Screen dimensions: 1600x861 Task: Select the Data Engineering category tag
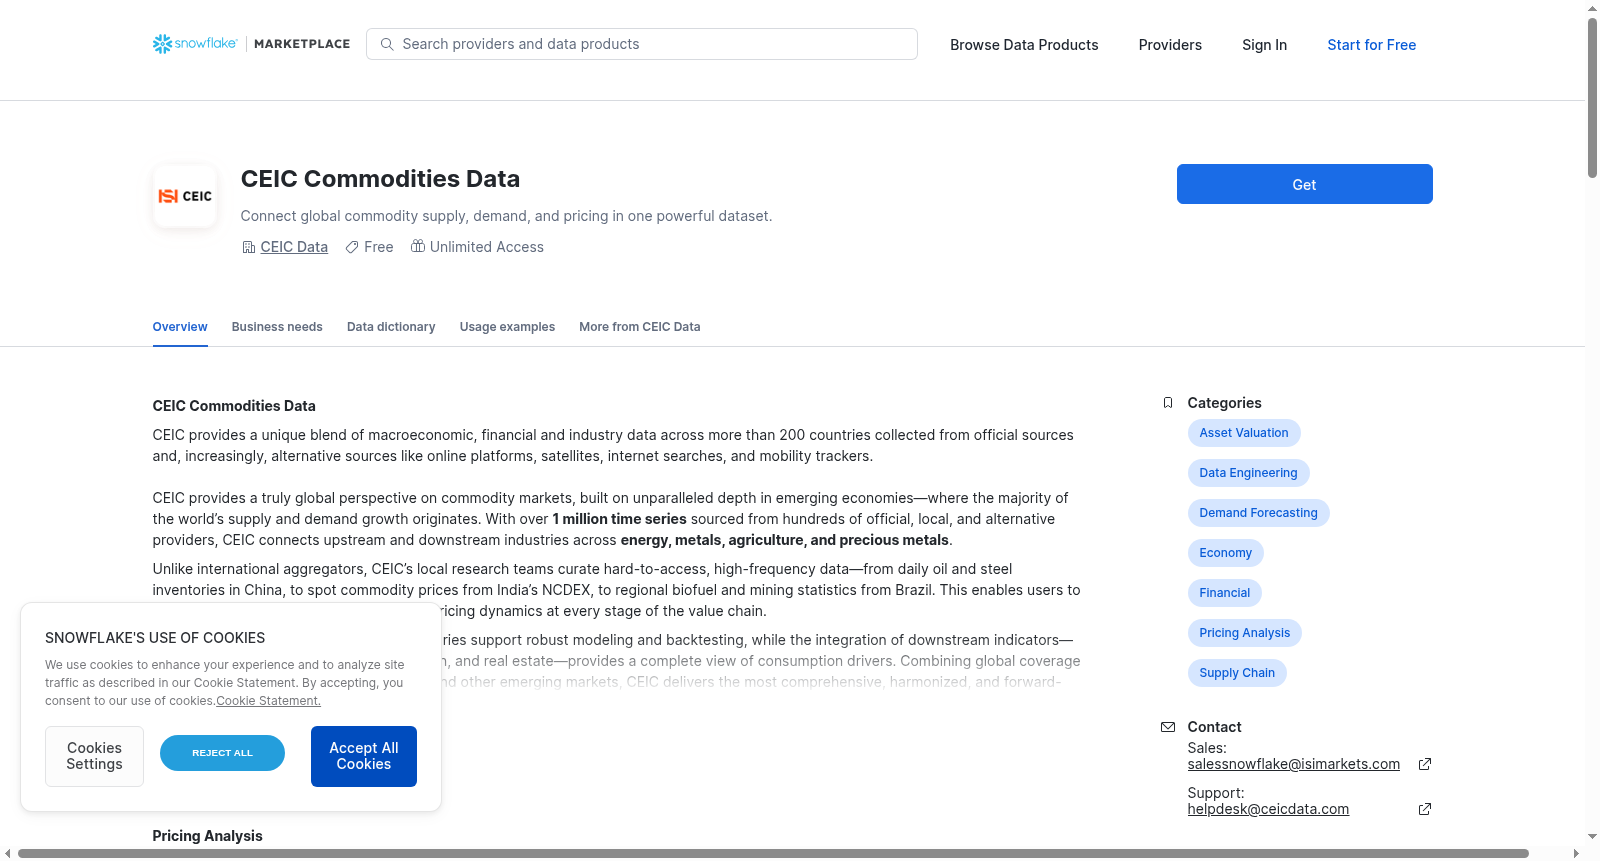(1248, 473)
